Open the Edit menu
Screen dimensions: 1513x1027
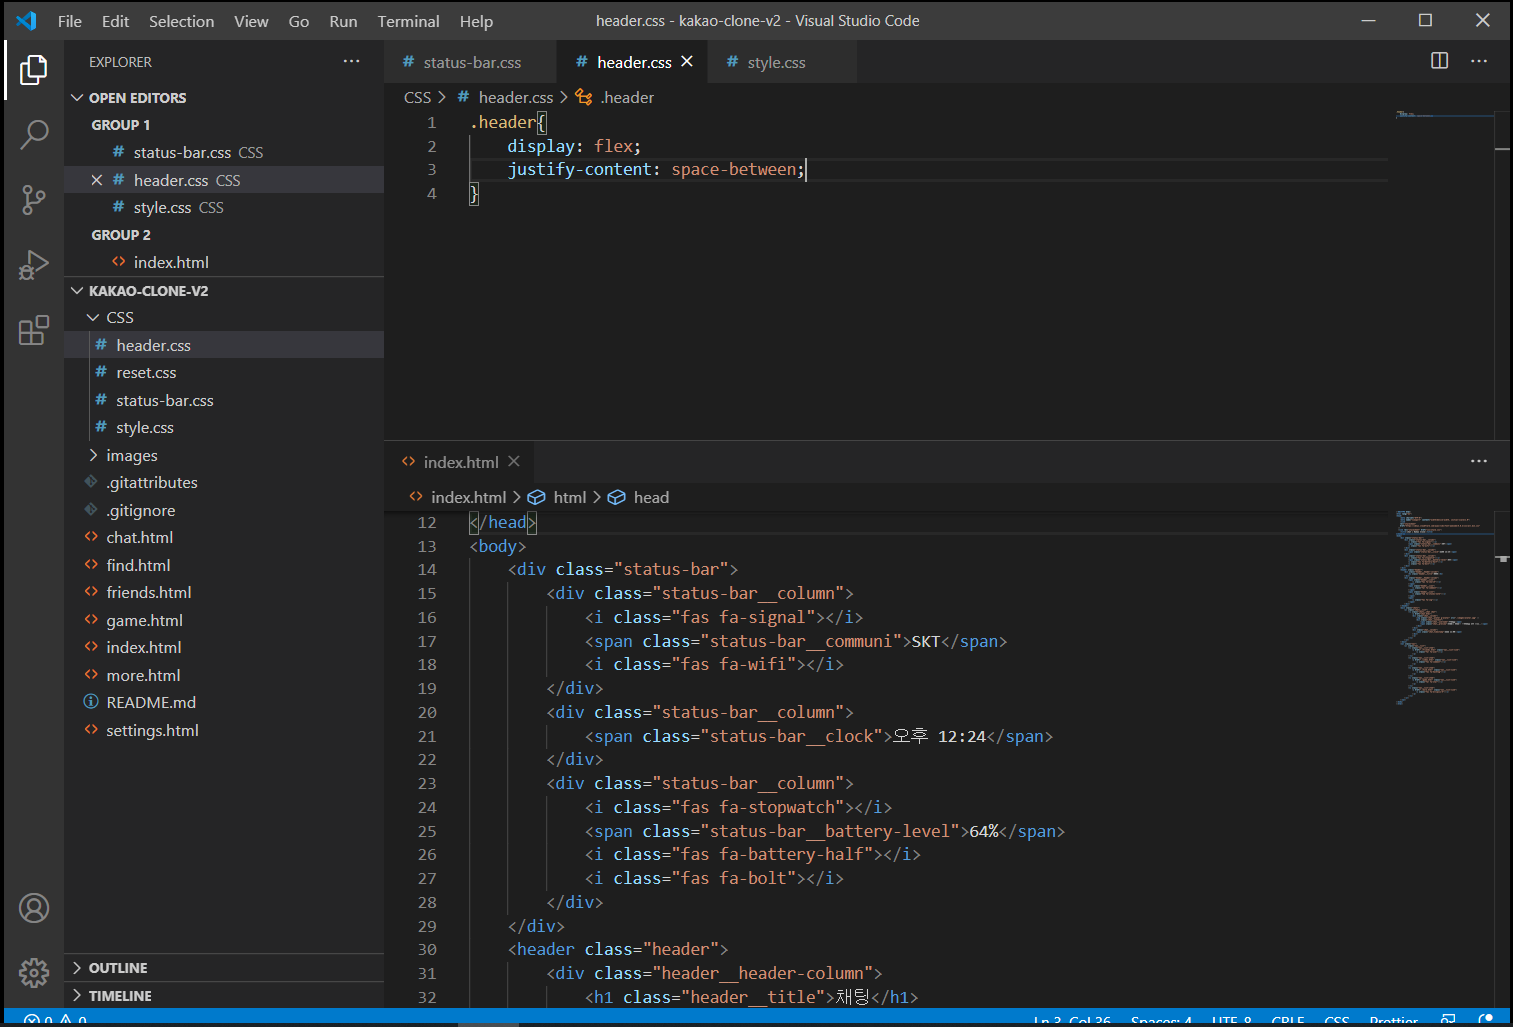115,21
